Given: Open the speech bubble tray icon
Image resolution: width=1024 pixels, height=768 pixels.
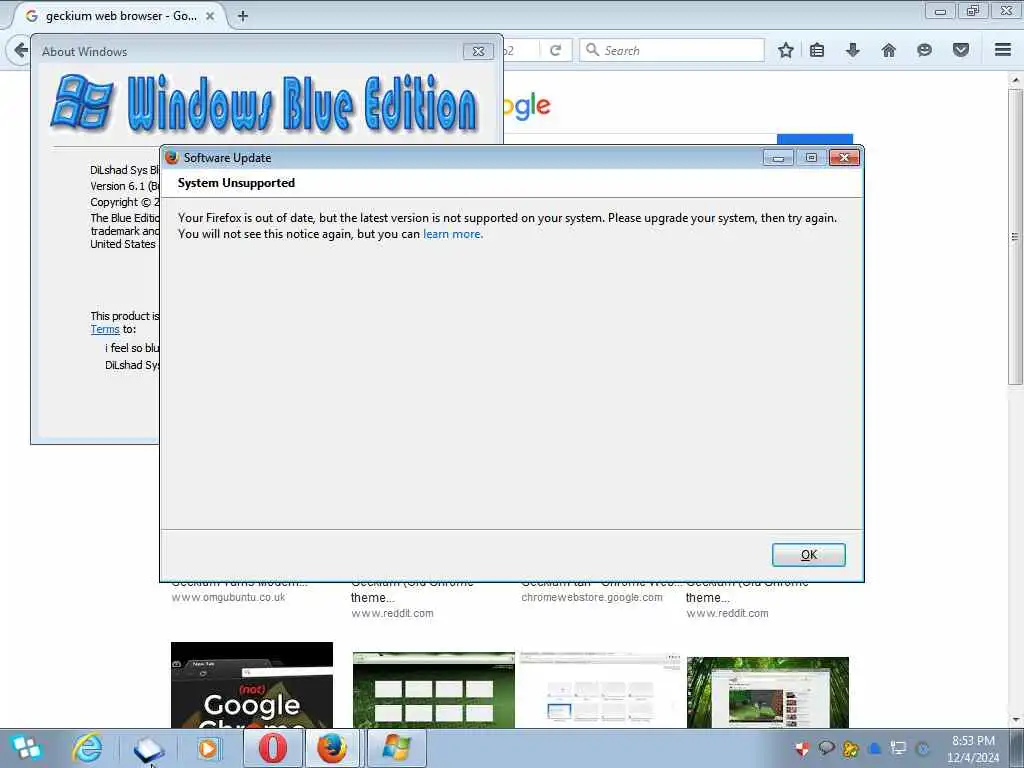Looking at the screenshot, I should tap(826, 748).
